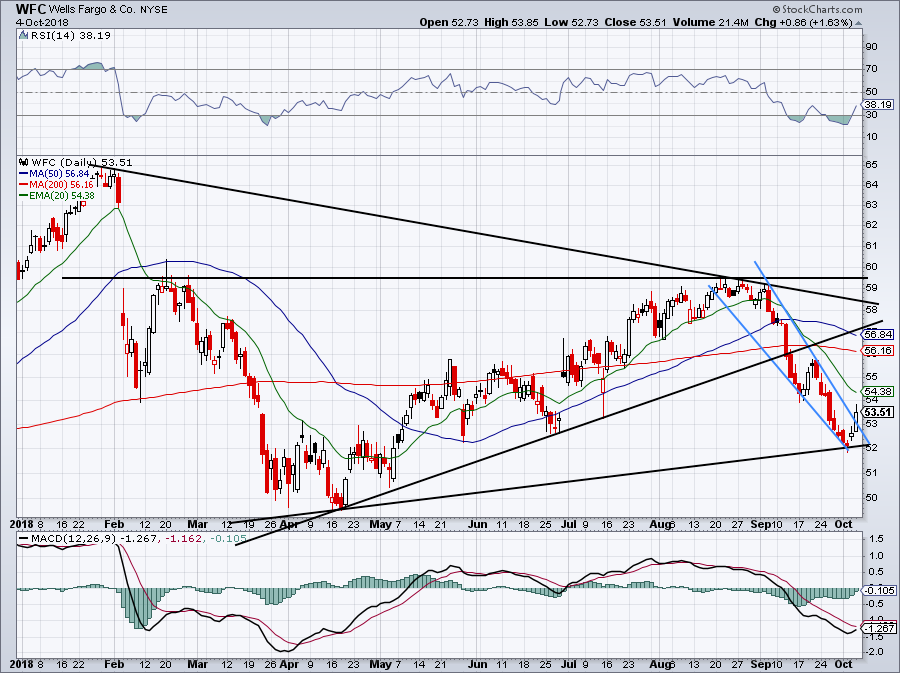The image size is (900, 673).
Task: Click Mar on the price chart's date axis
Action: 197,524
